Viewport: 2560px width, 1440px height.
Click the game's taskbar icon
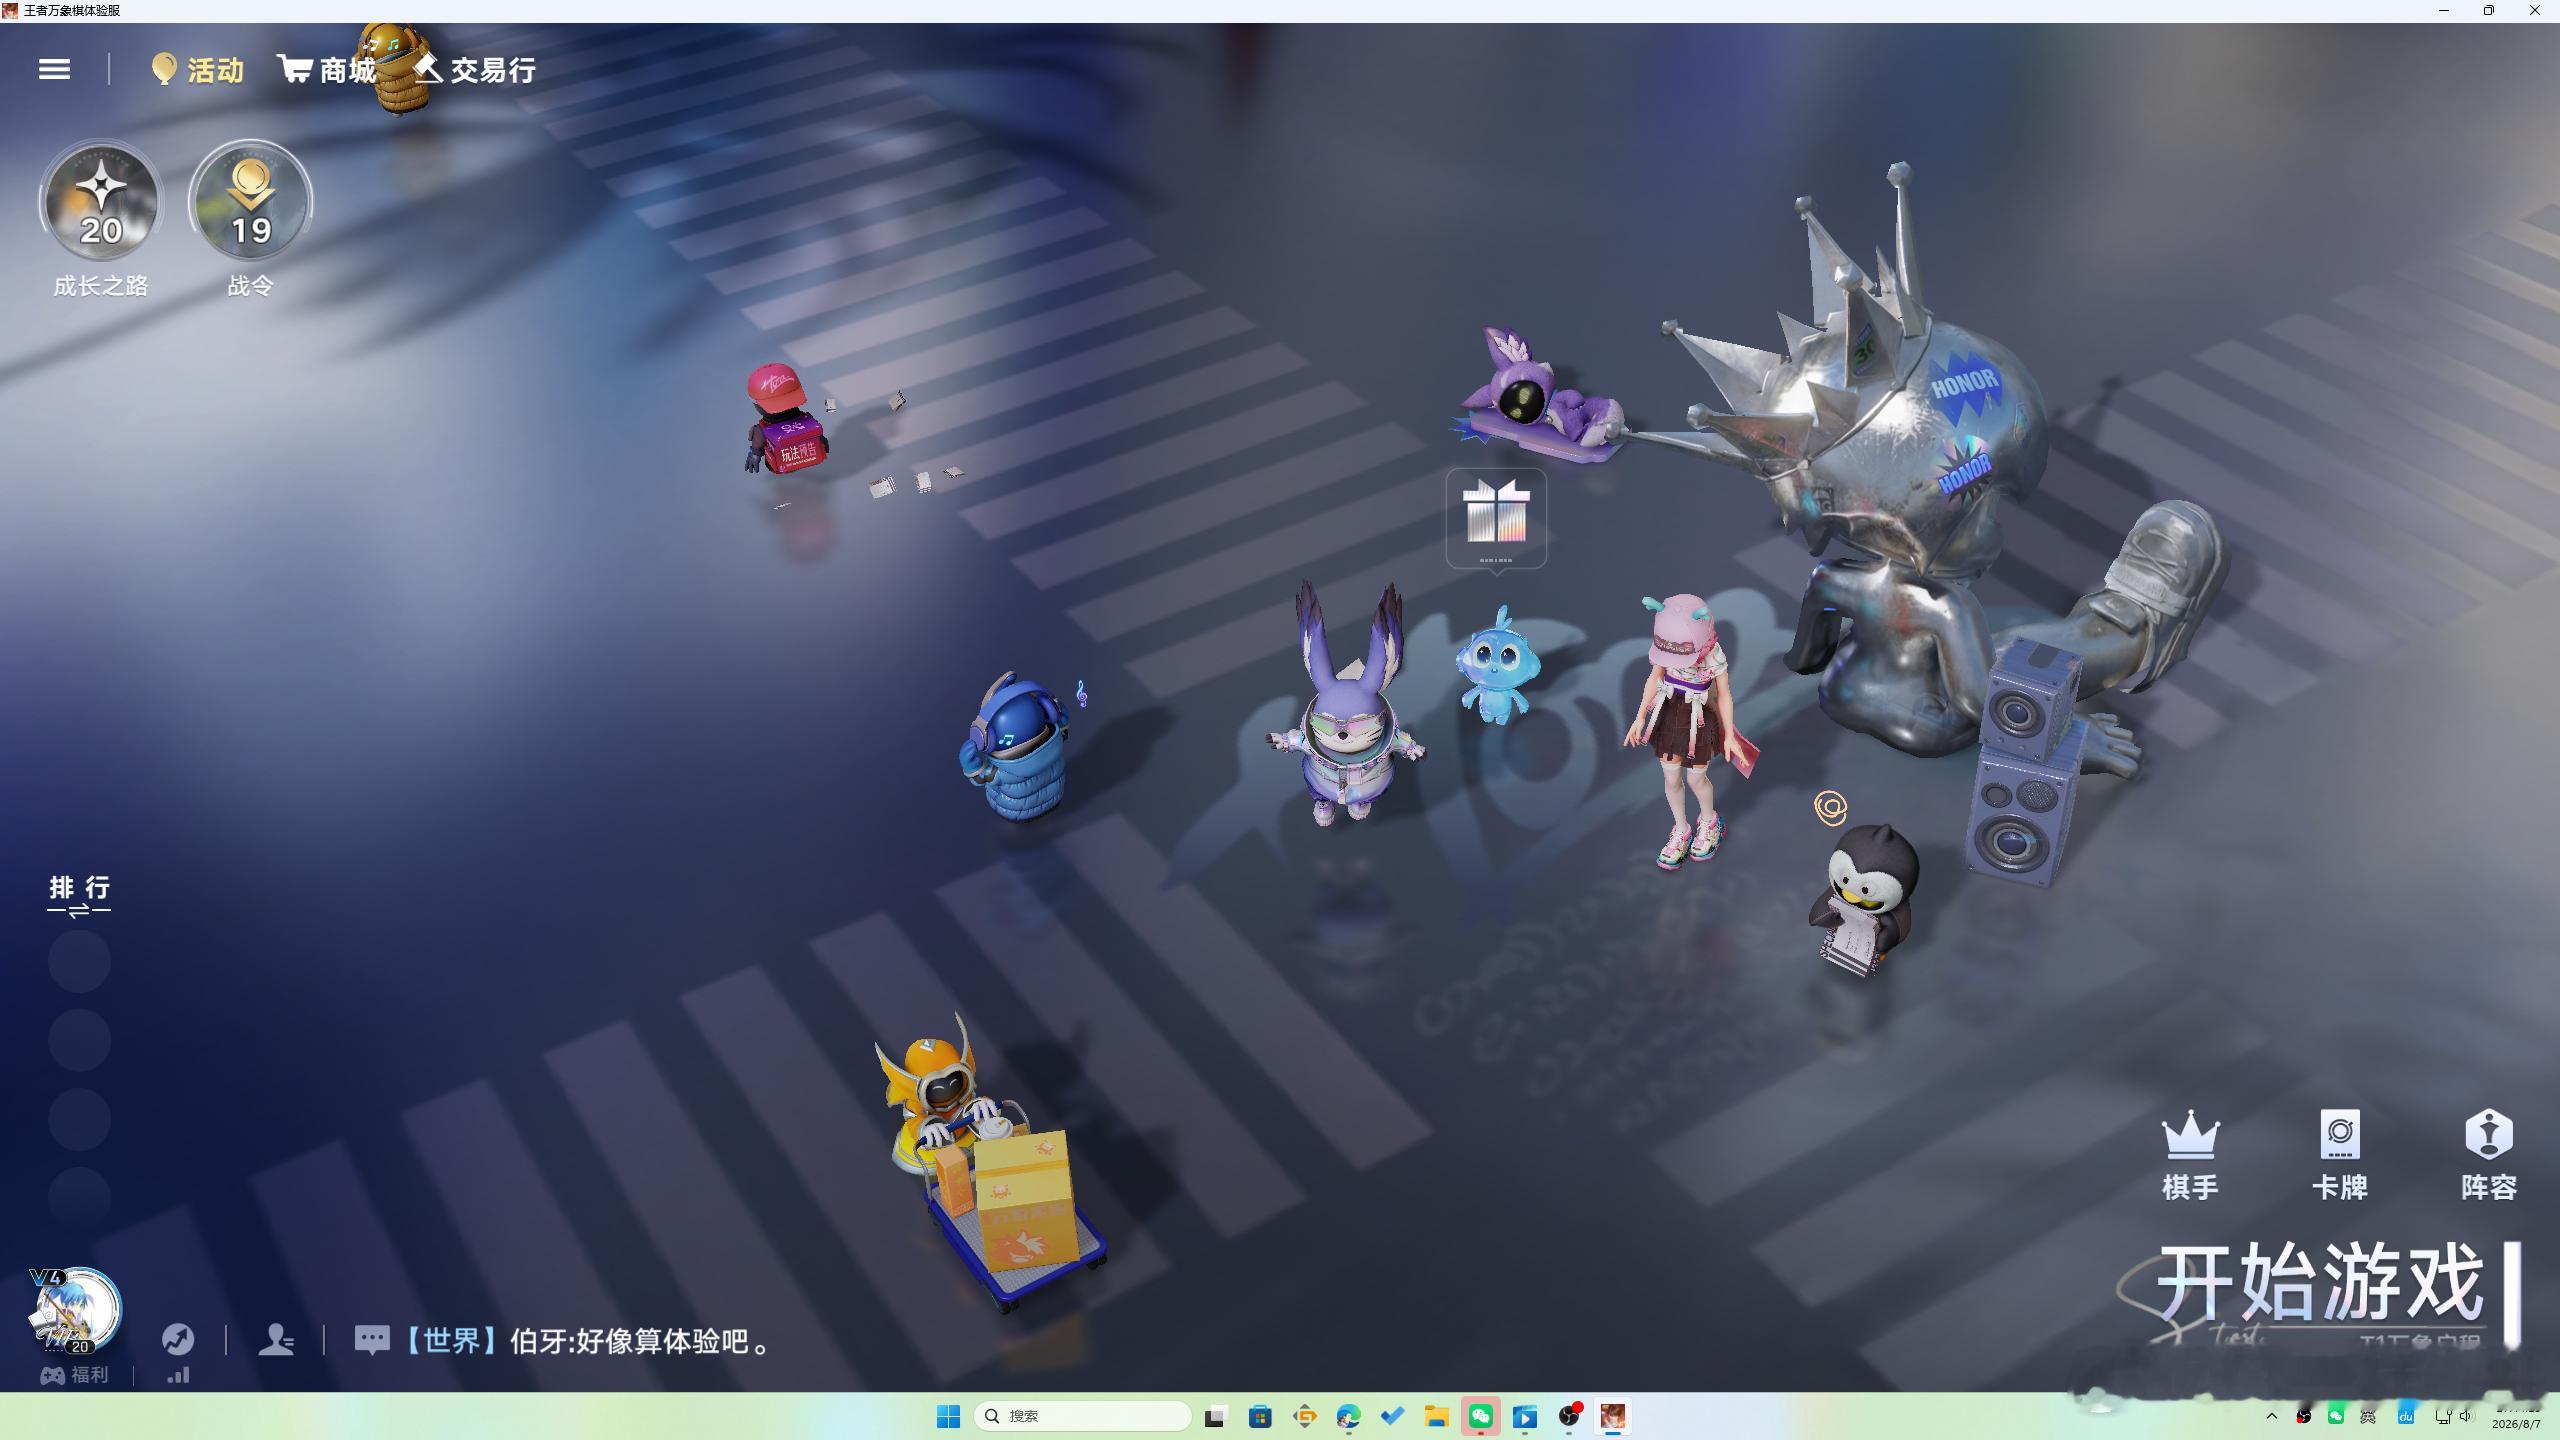pos(1613,1416)
